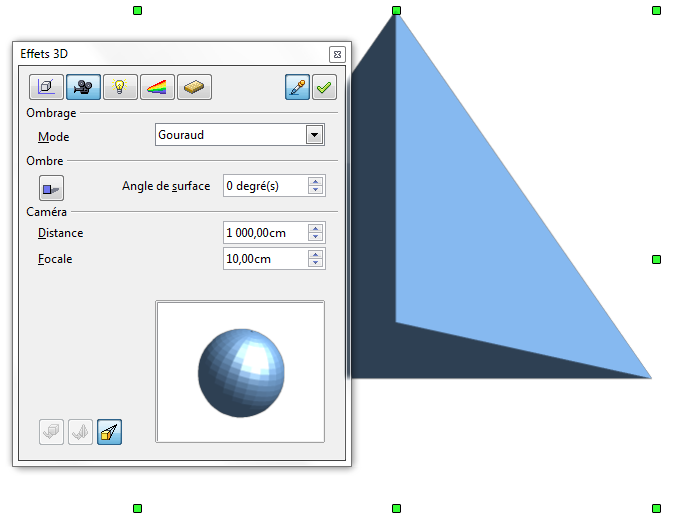Viewport: 677px width, 528px height.
Task: Click the Distance label
Action: pyautogui.click(x=60, y=233)
